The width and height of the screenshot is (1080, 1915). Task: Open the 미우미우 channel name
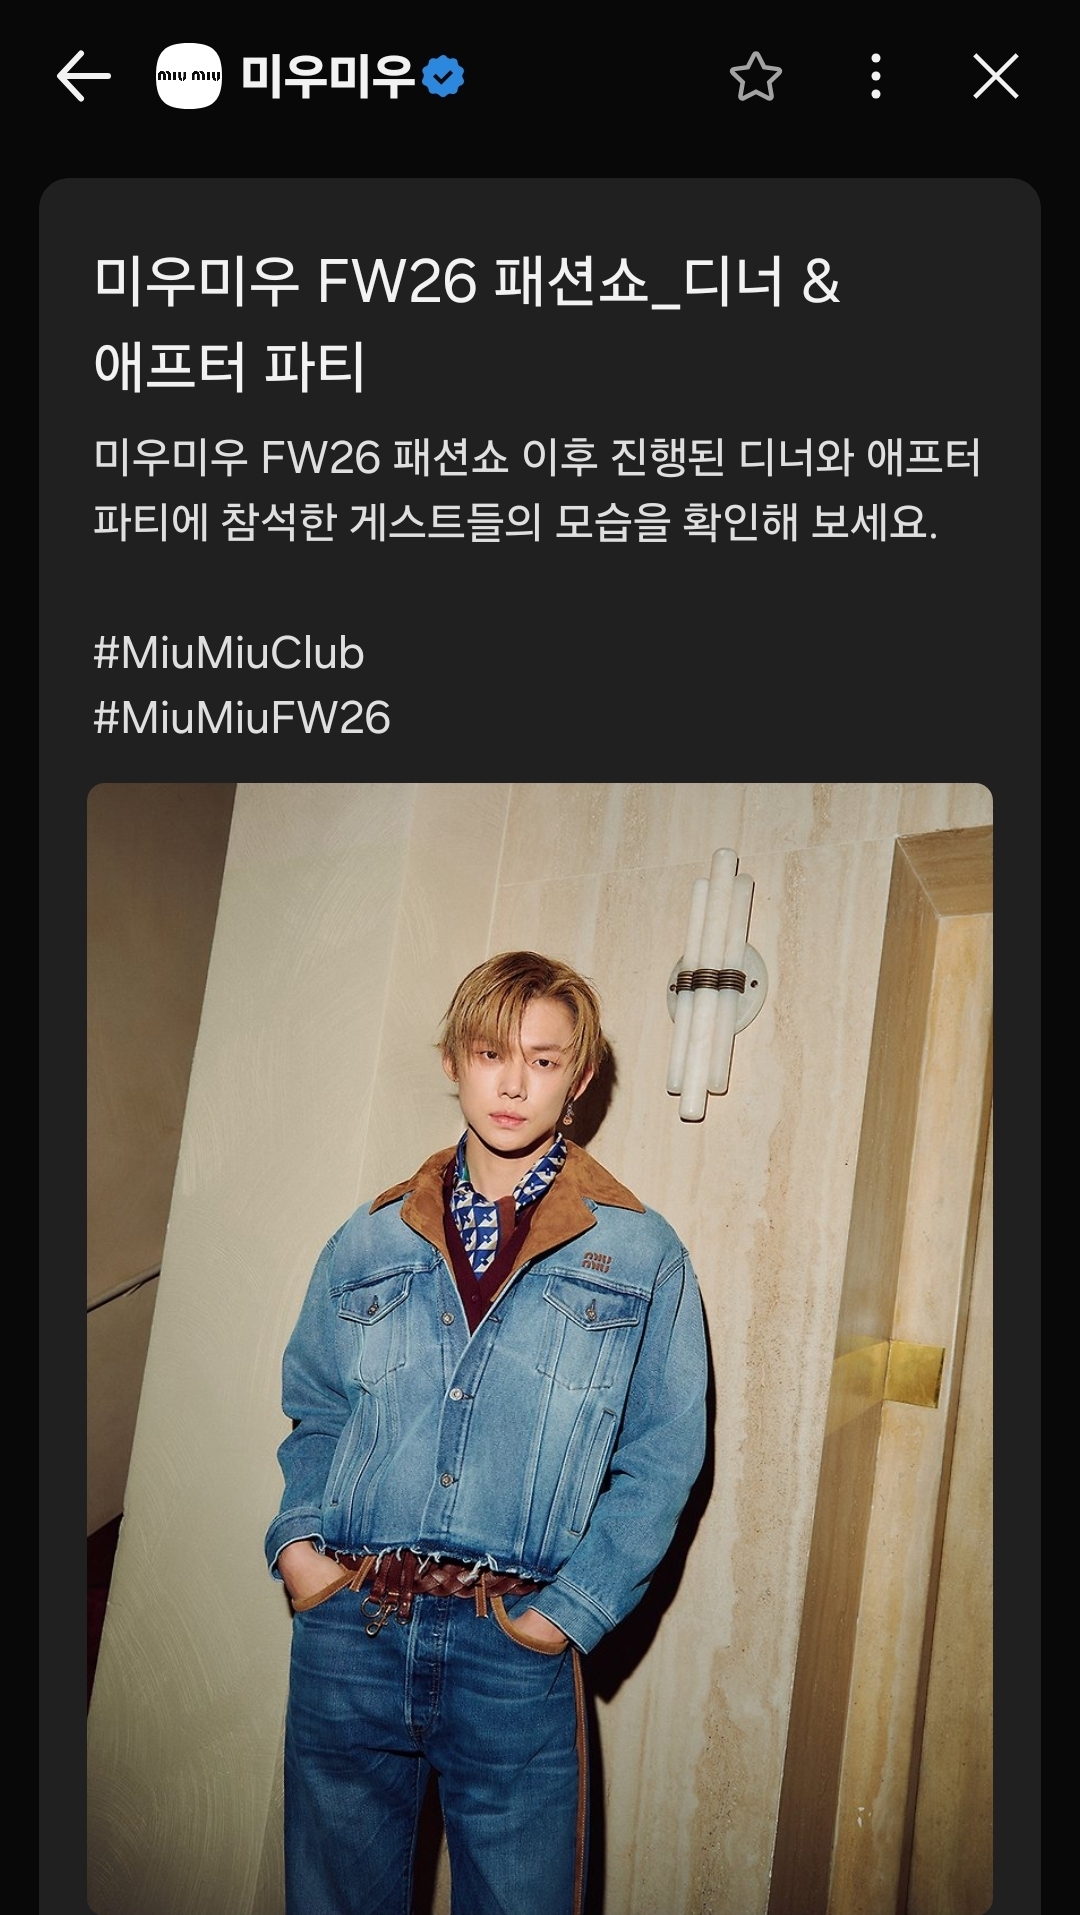pos(328,77)
